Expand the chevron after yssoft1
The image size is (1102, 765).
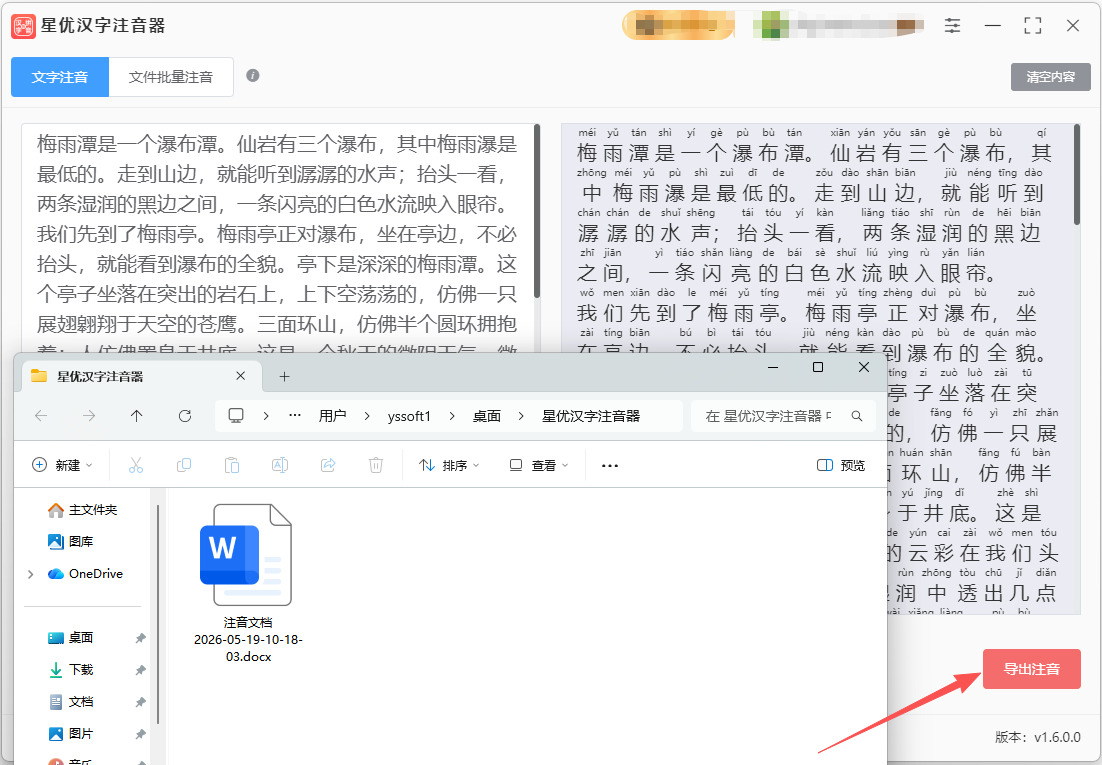(x=452, y=416)
